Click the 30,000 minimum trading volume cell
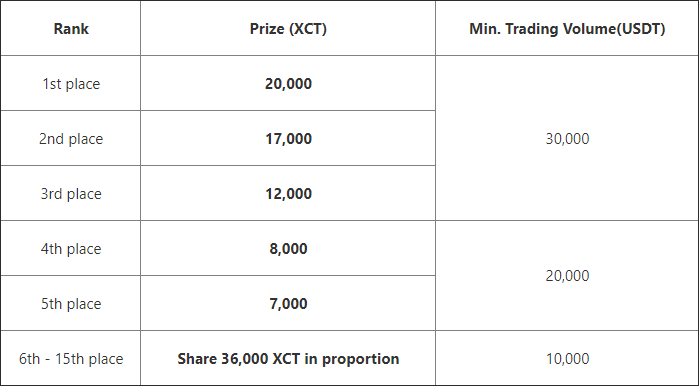 point(567,138)
